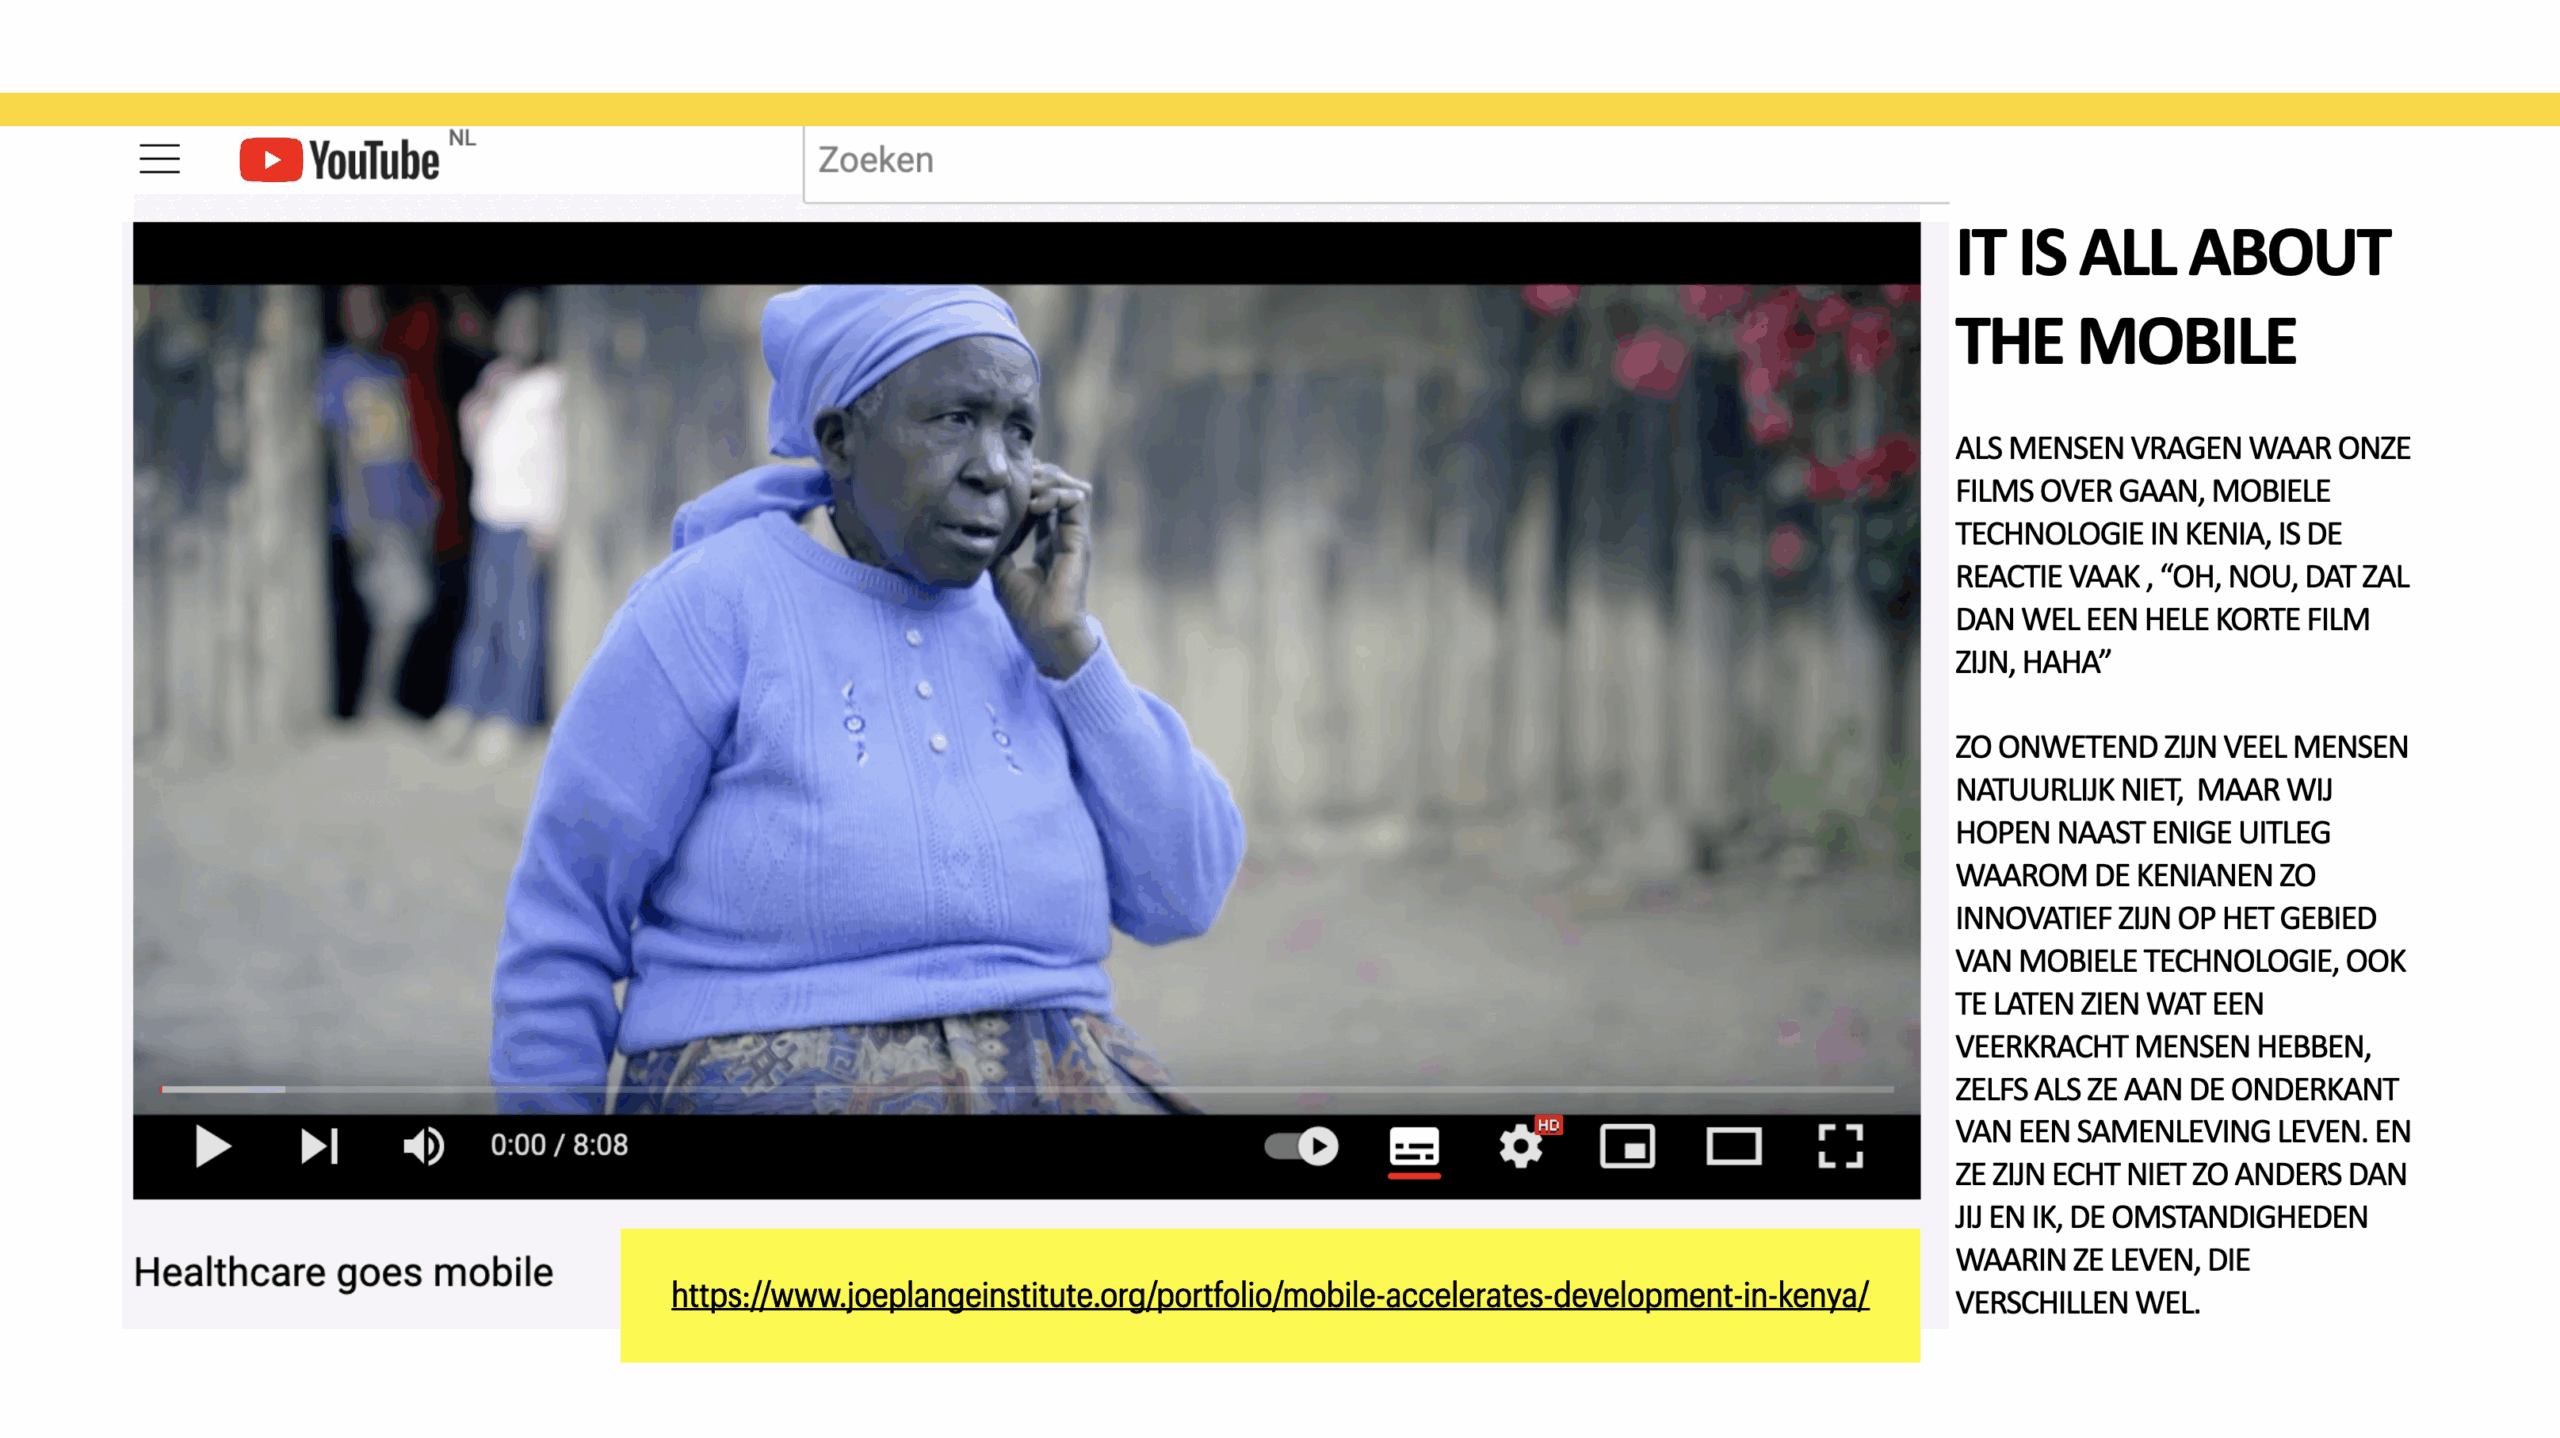Open the video settings gear
Image resolution: width=2560 pixels, height=1438 pixels.
[1520, 1146]
